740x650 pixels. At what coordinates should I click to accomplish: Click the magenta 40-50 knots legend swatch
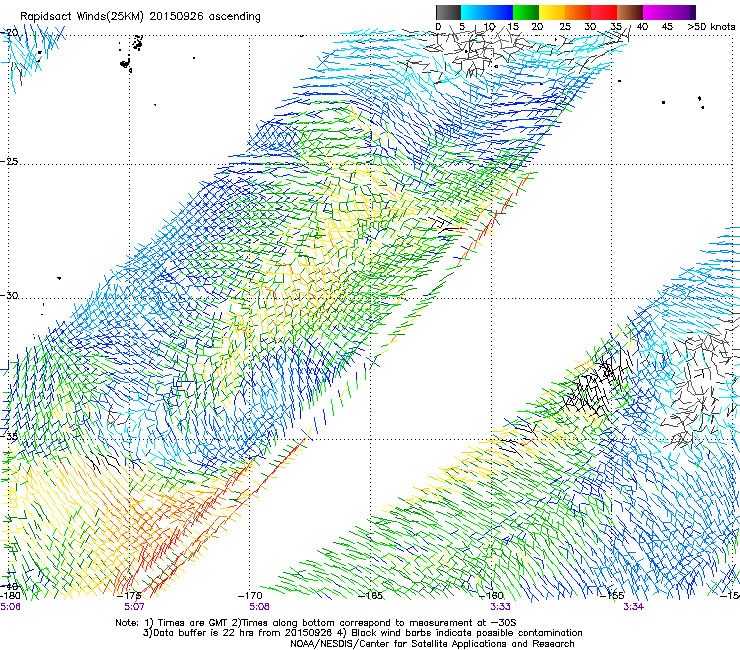669,12
